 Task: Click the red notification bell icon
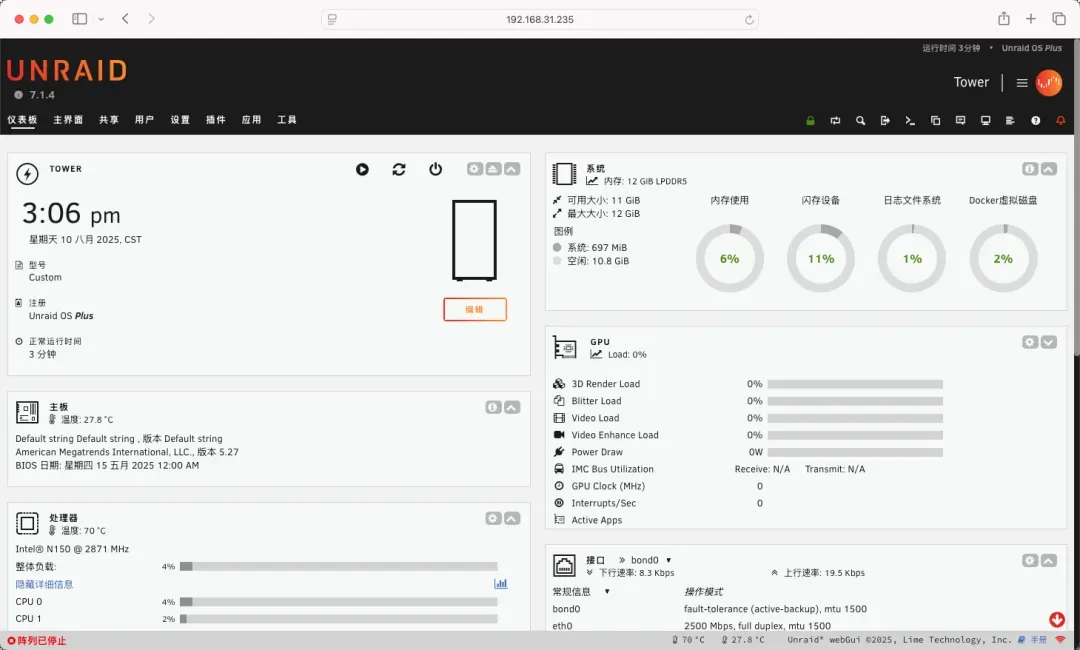pyautogui.click(x=1061, y=121)
